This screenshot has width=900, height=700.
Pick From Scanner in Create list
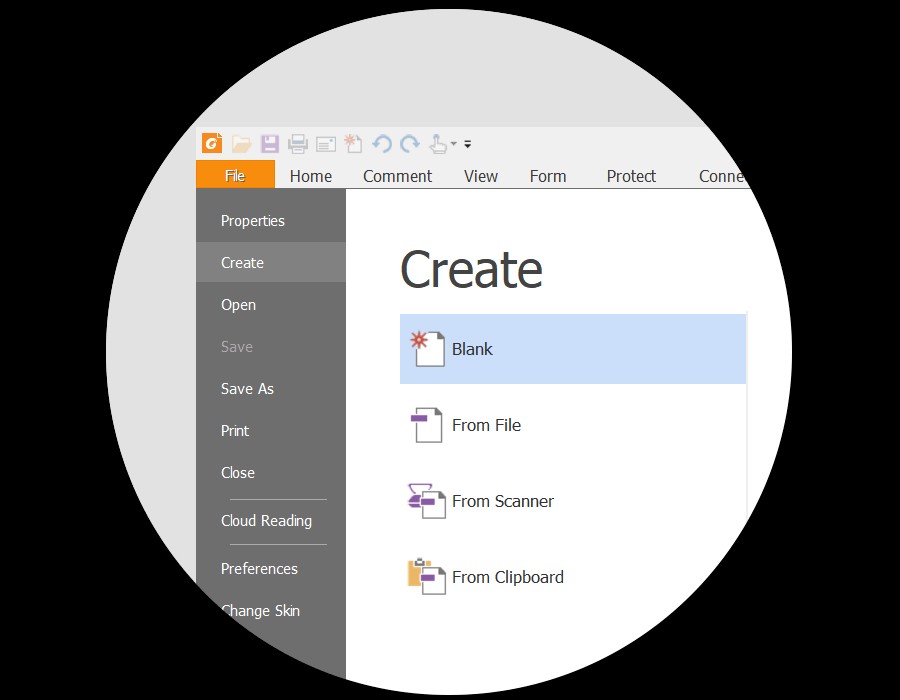coord(502,501)
